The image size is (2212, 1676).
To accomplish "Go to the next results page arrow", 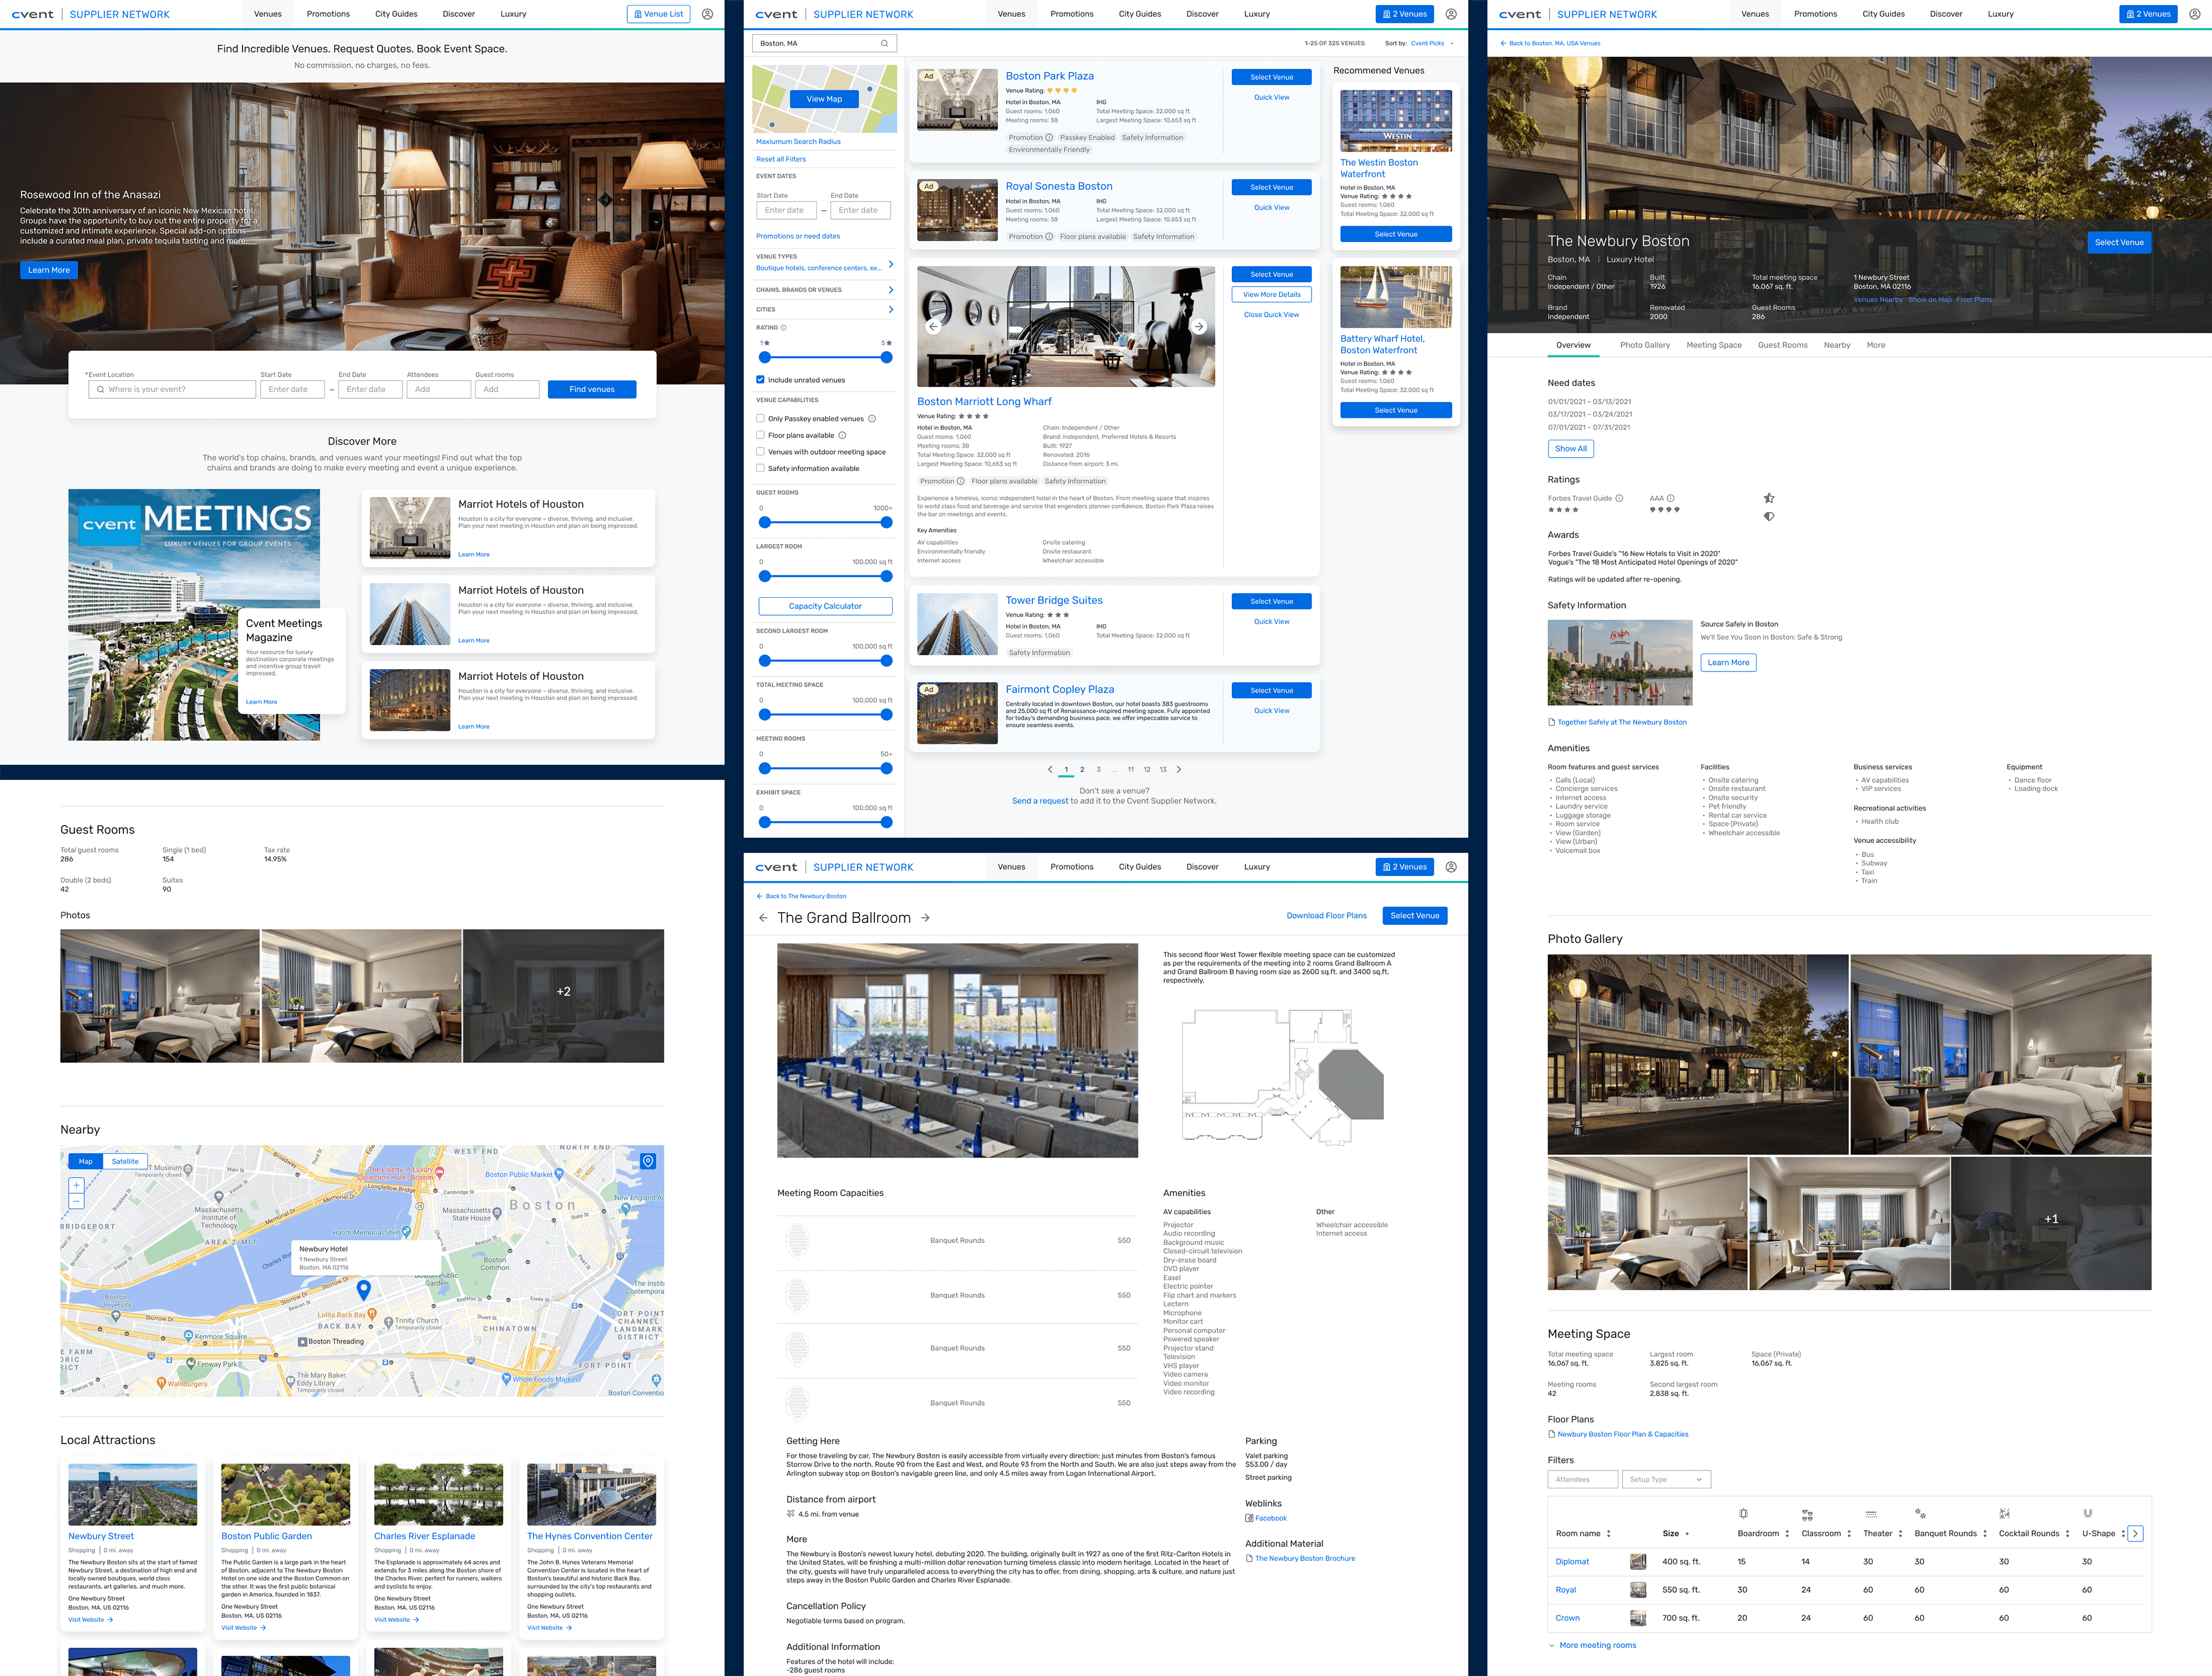I will [x=1179, y=769].
